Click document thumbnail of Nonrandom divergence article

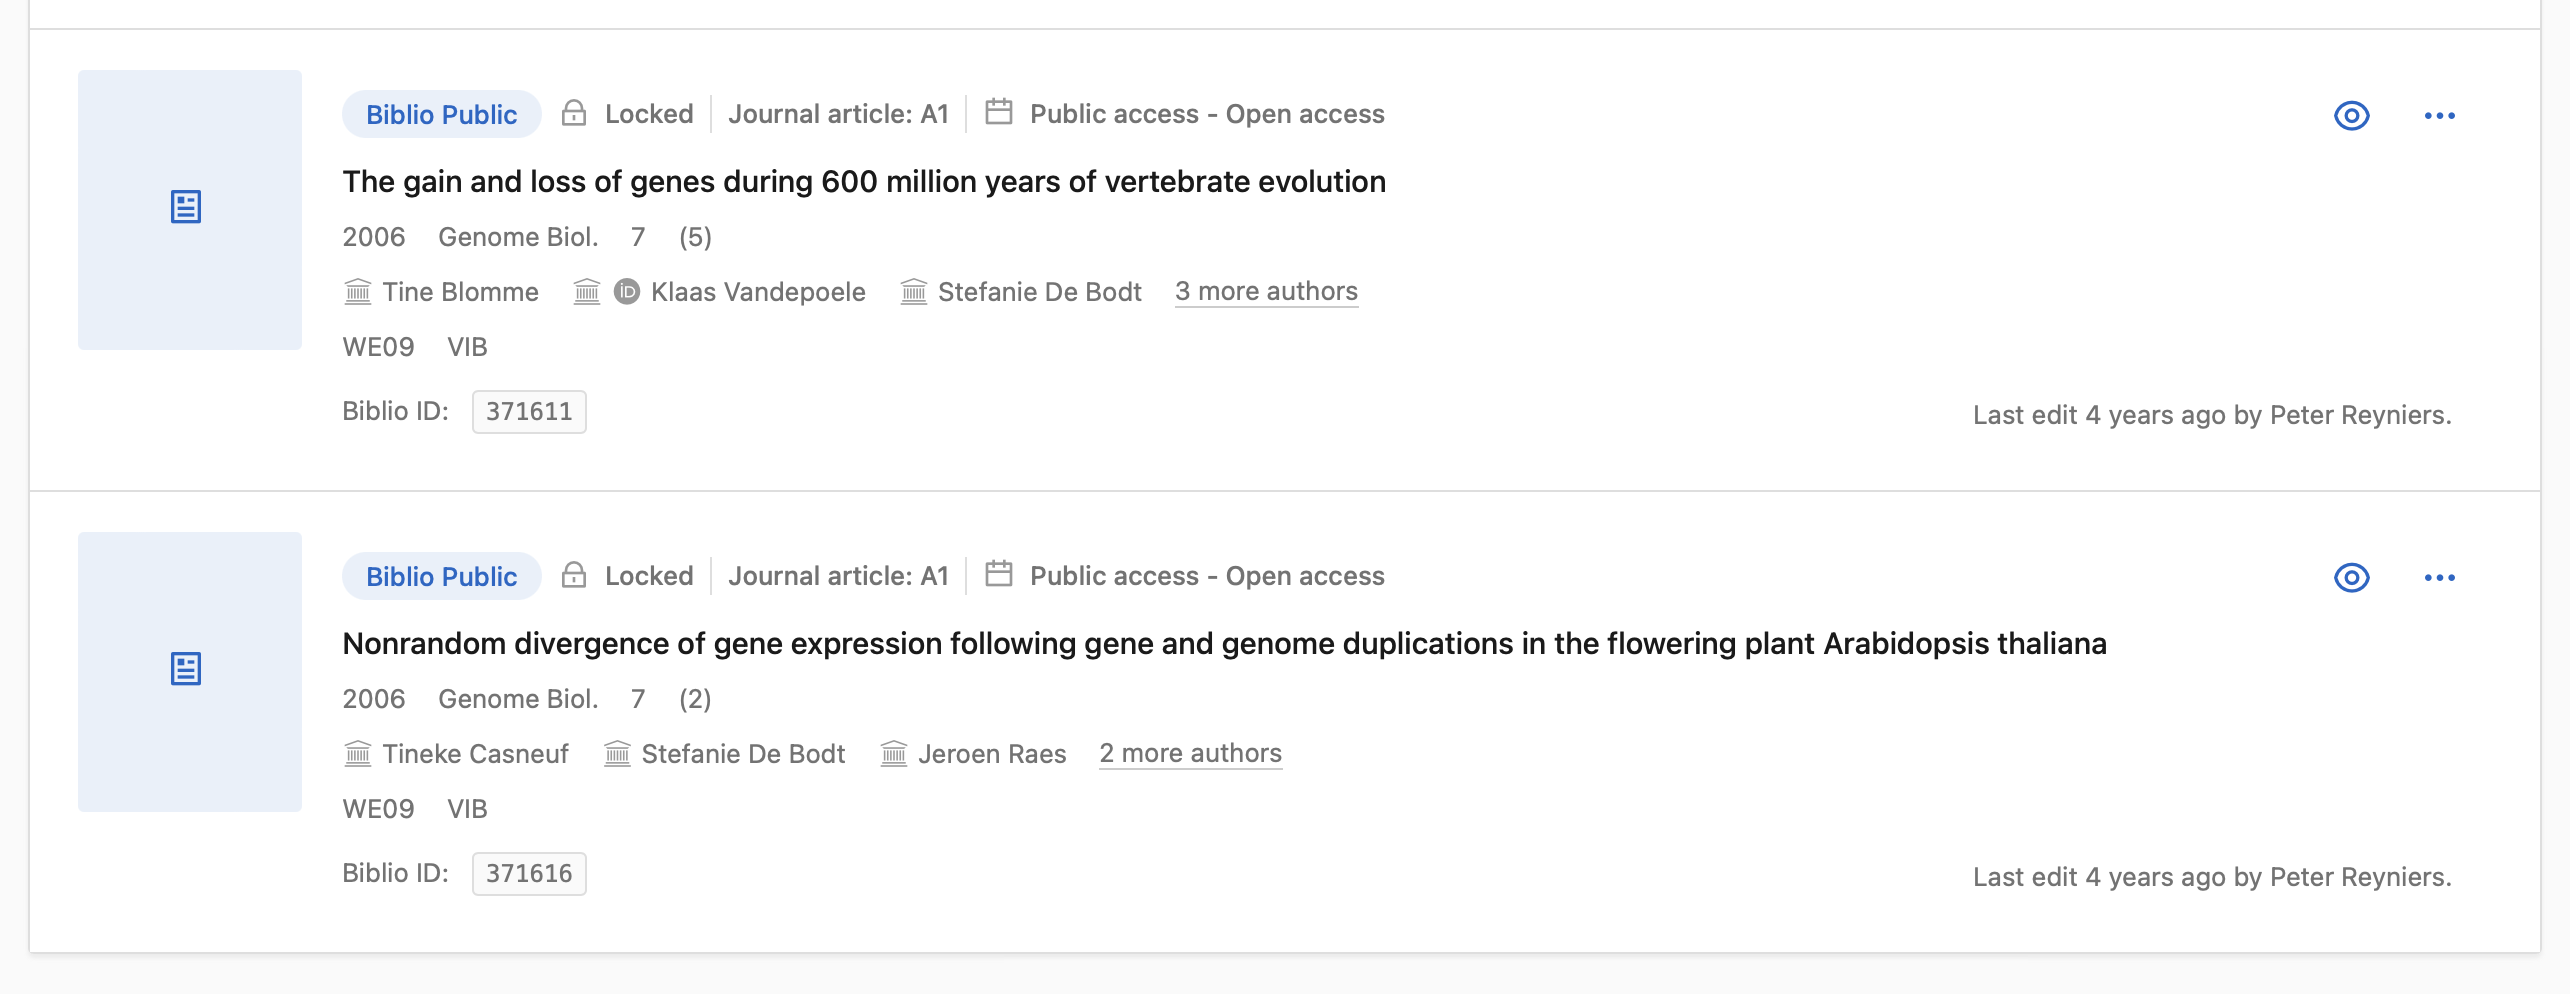(189, 671)
